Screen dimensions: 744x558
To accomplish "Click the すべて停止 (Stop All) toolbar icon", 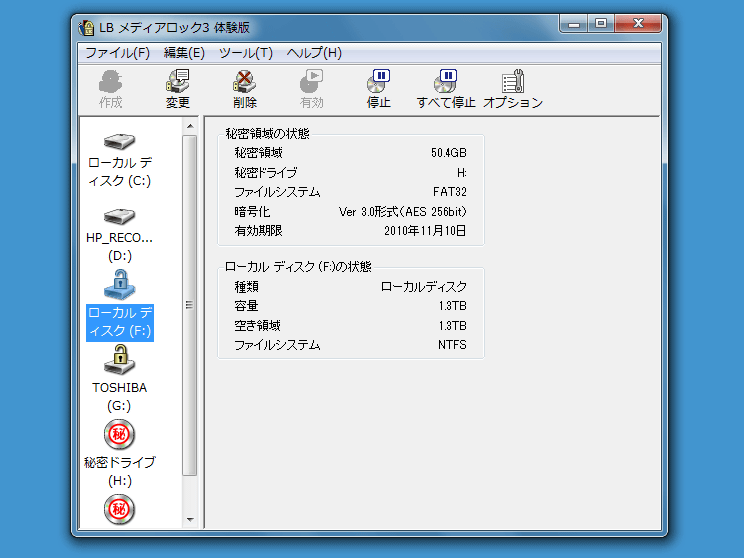I will (x=446, y=81).
